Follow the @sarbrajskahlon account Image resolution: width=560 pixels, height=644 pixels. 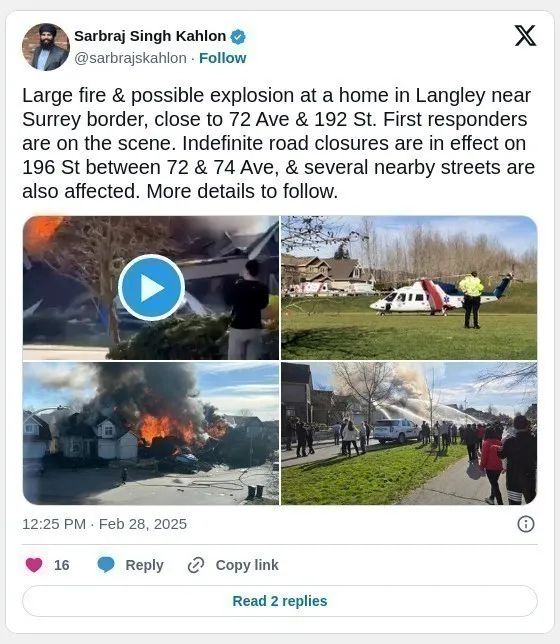pos(222,58)
